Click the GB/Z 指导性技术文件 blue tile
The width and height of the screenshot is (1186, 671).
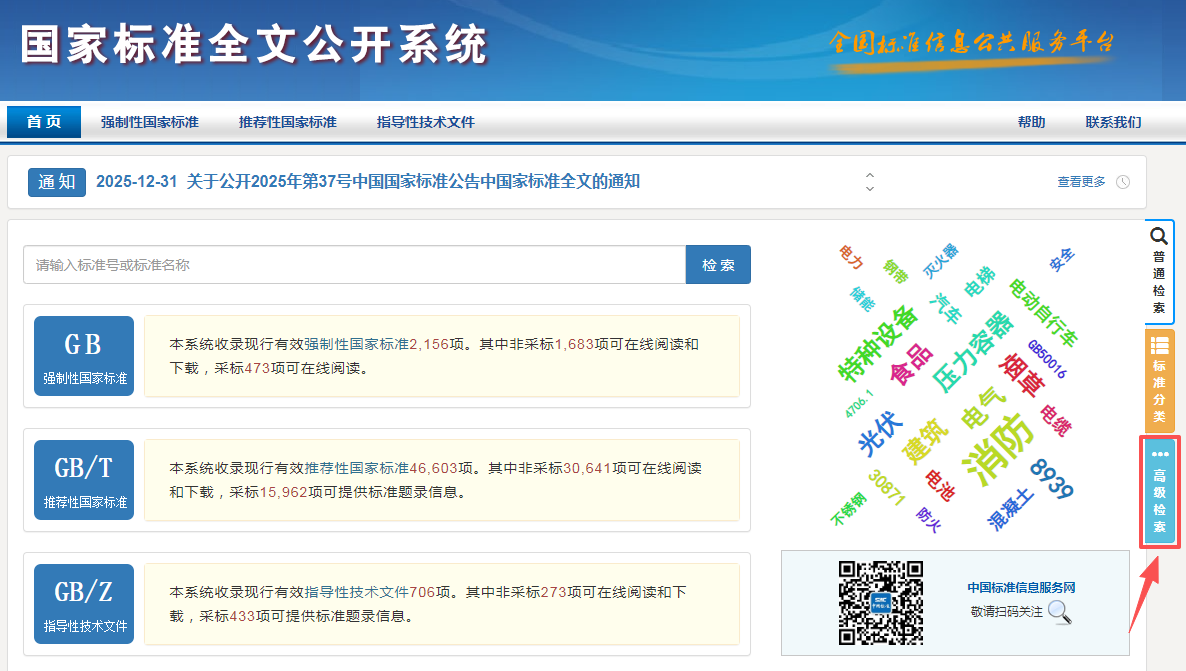[83, 604]
